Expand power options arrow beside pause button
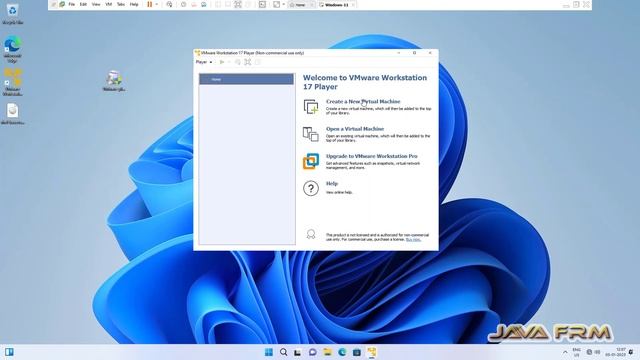Viewport: 640px width, 360px height. pos(157,4)
